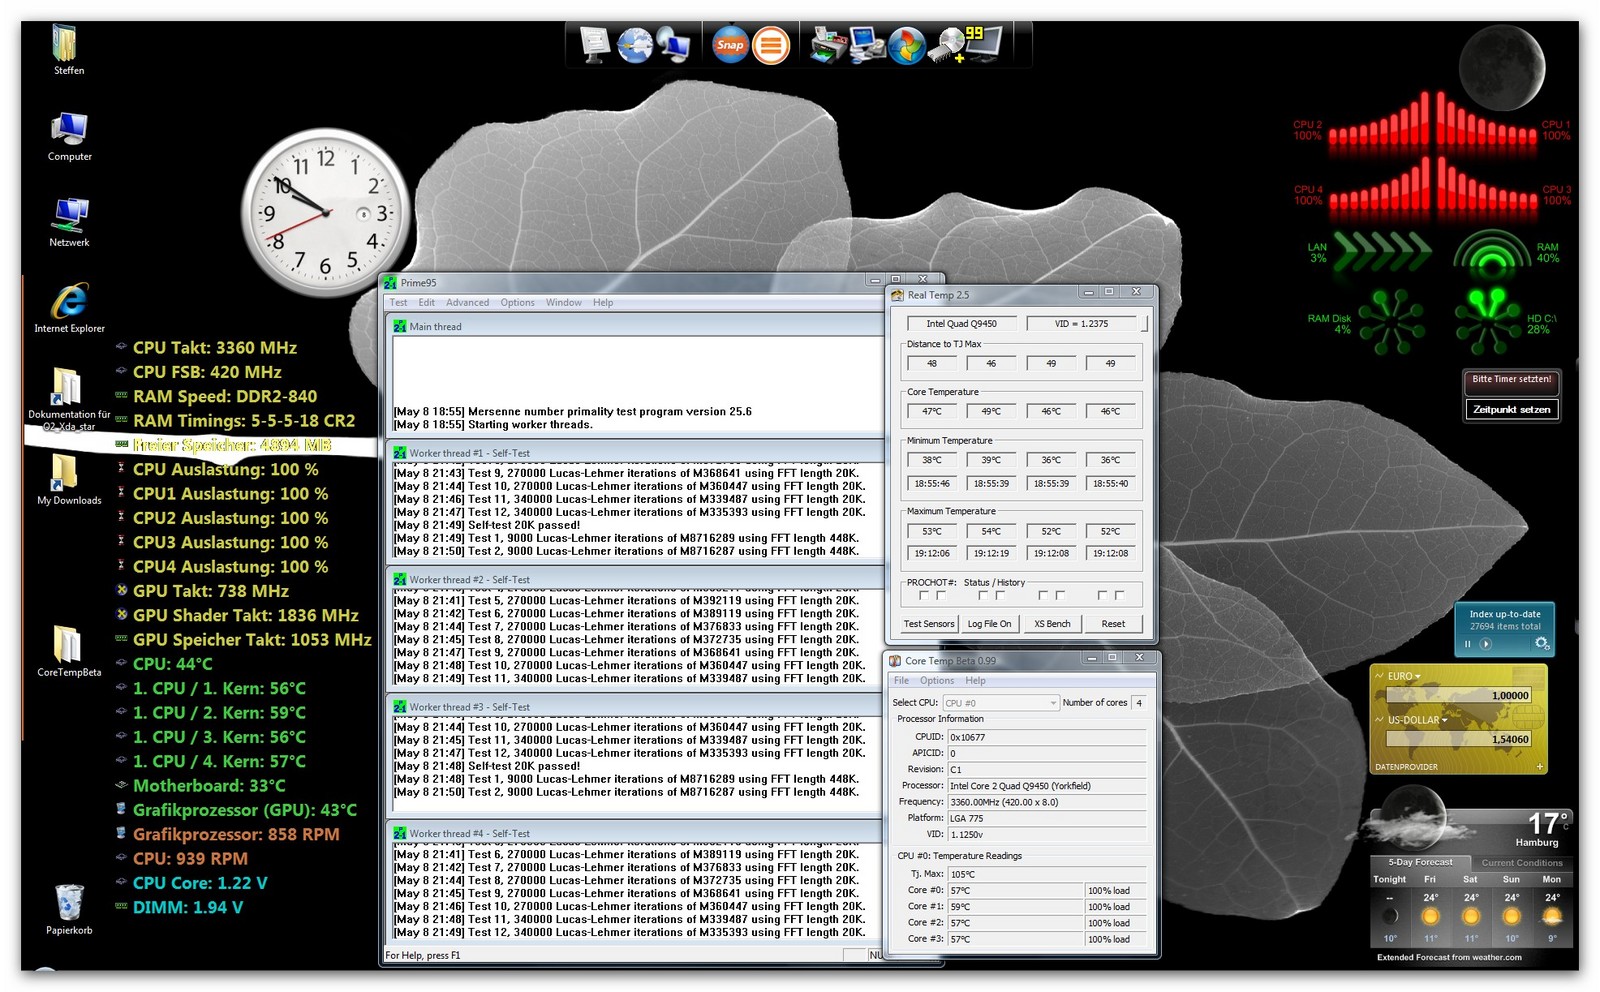The height and width of the screenshot is (992, 1600).
Task: Select the Computer desktop icon
Action: pos(69,136)
